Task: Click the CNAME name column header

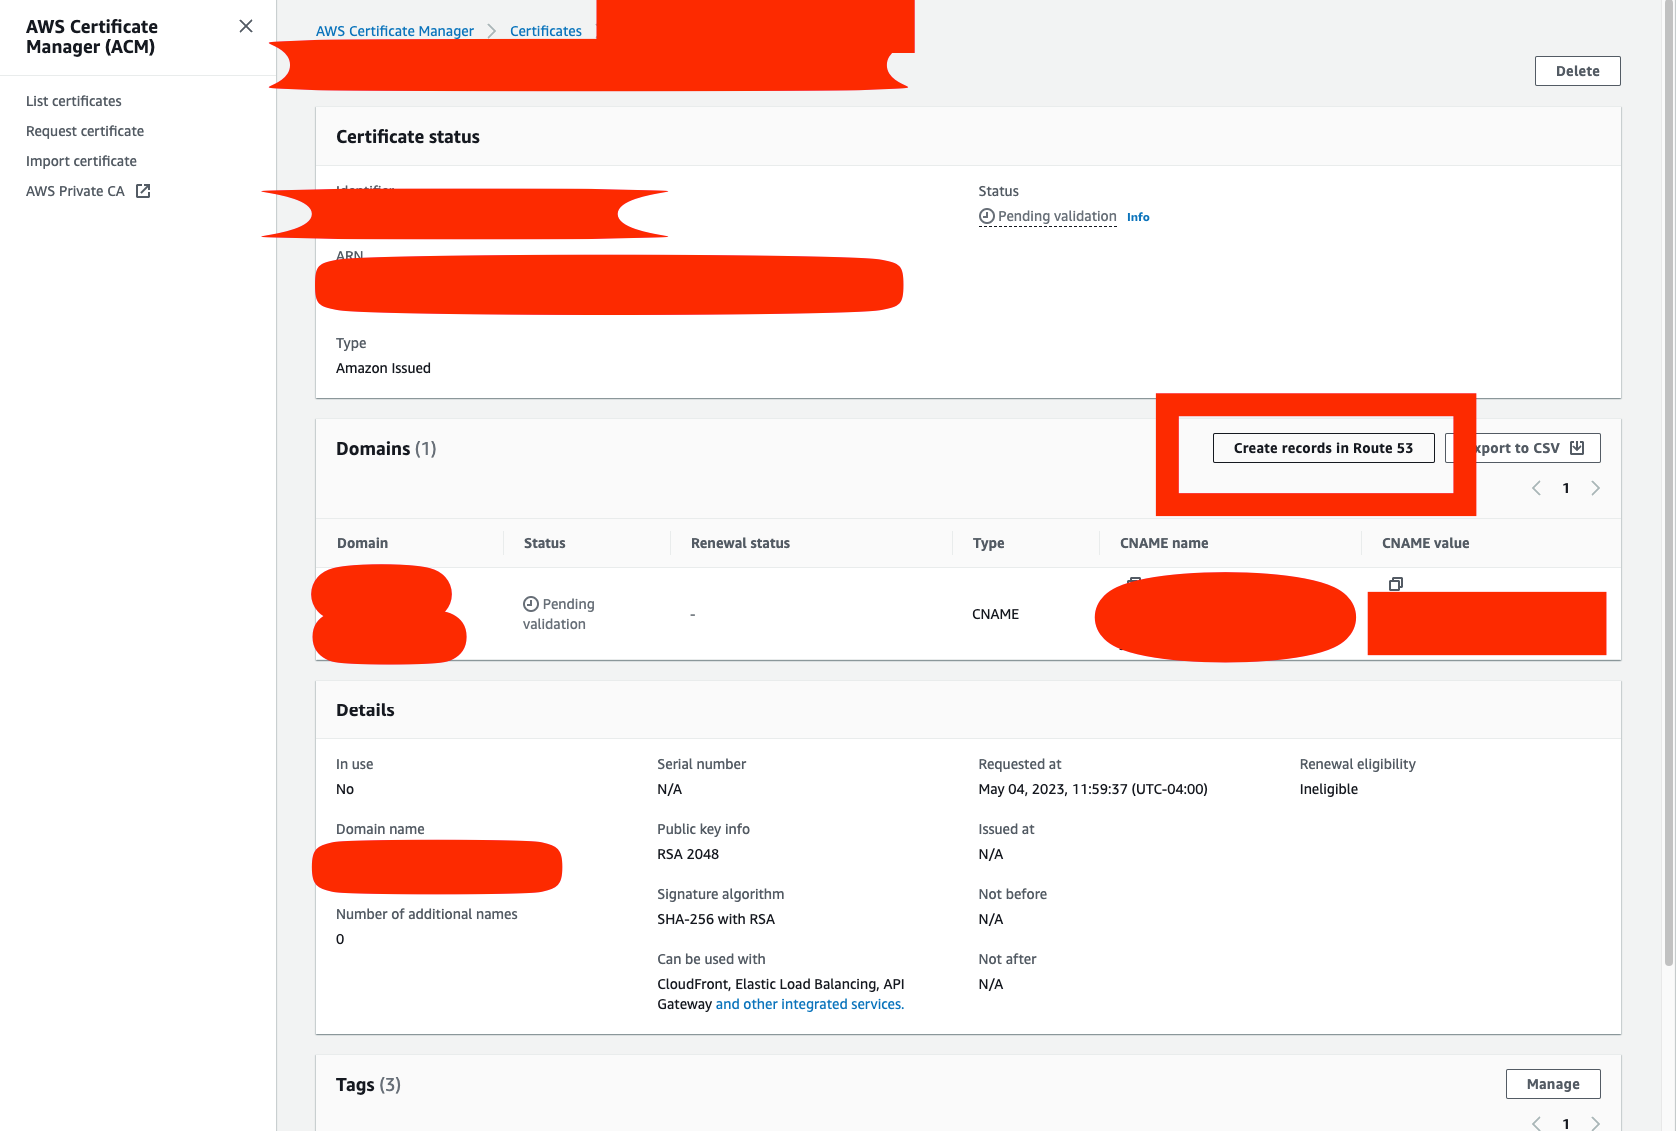Action: click(x=1164, y=543)
